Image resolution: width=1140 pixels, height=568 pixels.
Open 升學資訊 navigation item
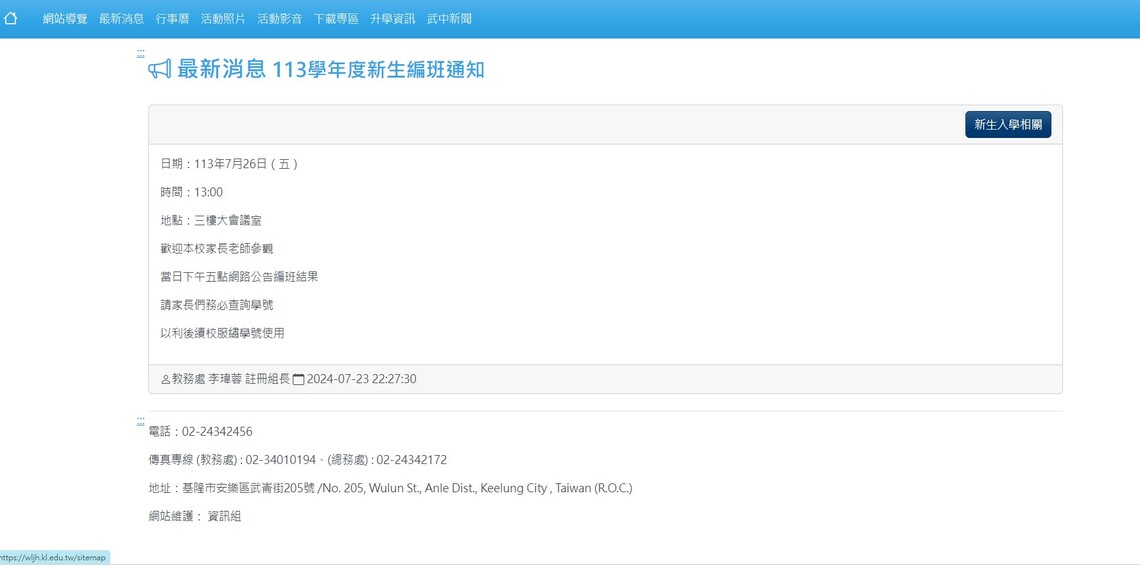point(393,19)
